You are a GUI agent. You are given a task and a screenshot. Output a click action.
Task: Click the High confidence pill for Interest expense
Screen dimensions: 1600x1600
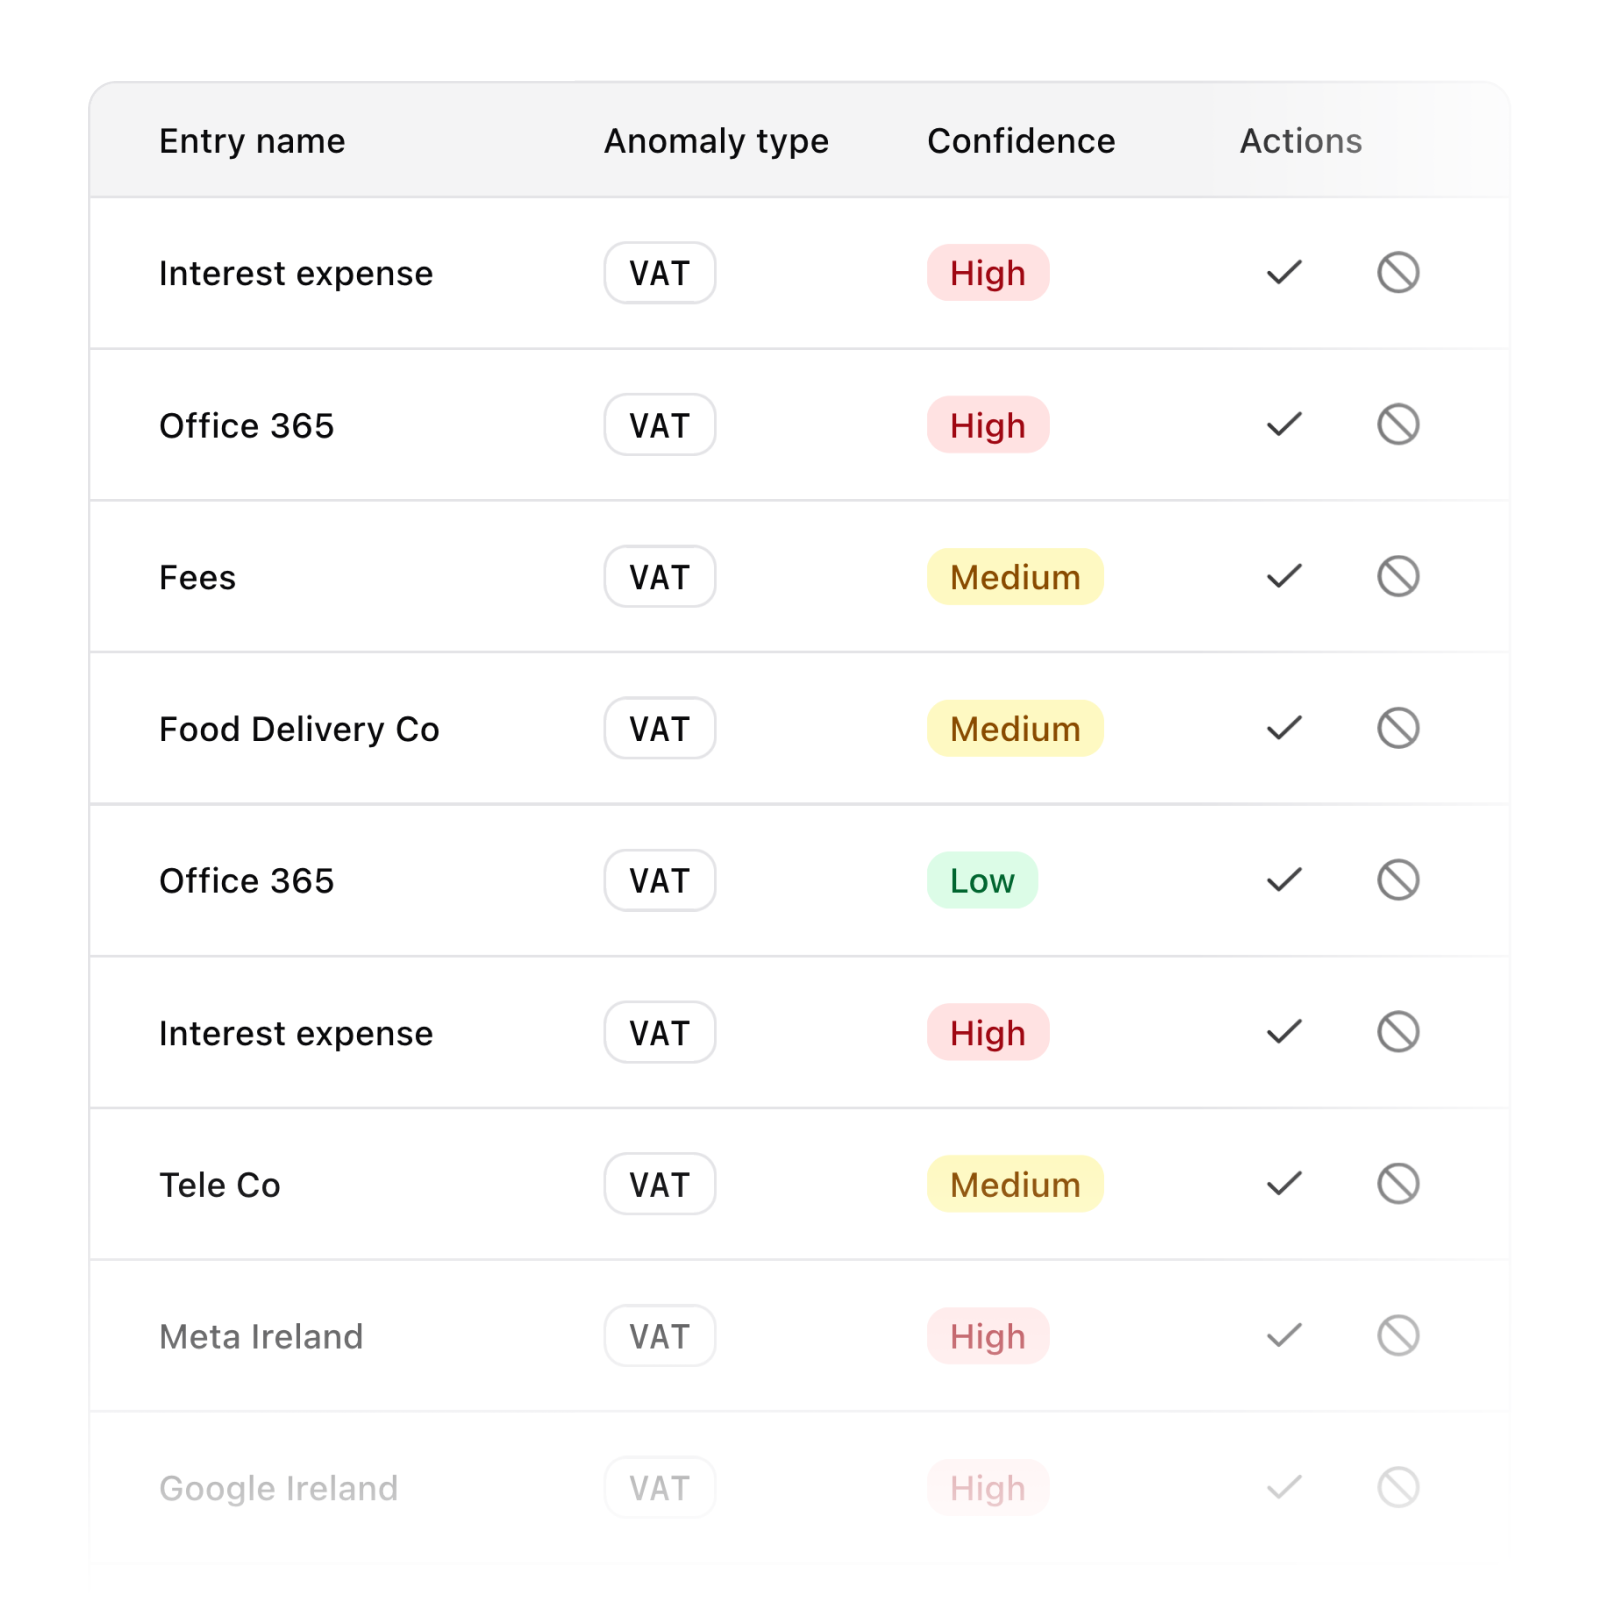coord(988,272)
